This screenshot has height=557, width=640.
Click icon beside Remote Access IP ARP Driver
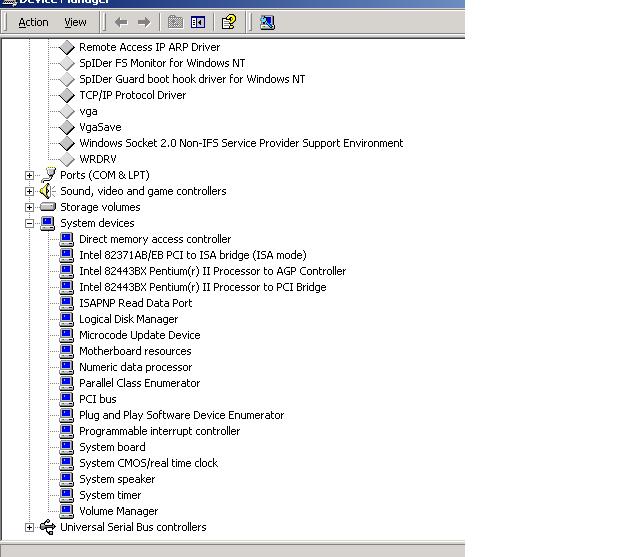coord(67,47)
